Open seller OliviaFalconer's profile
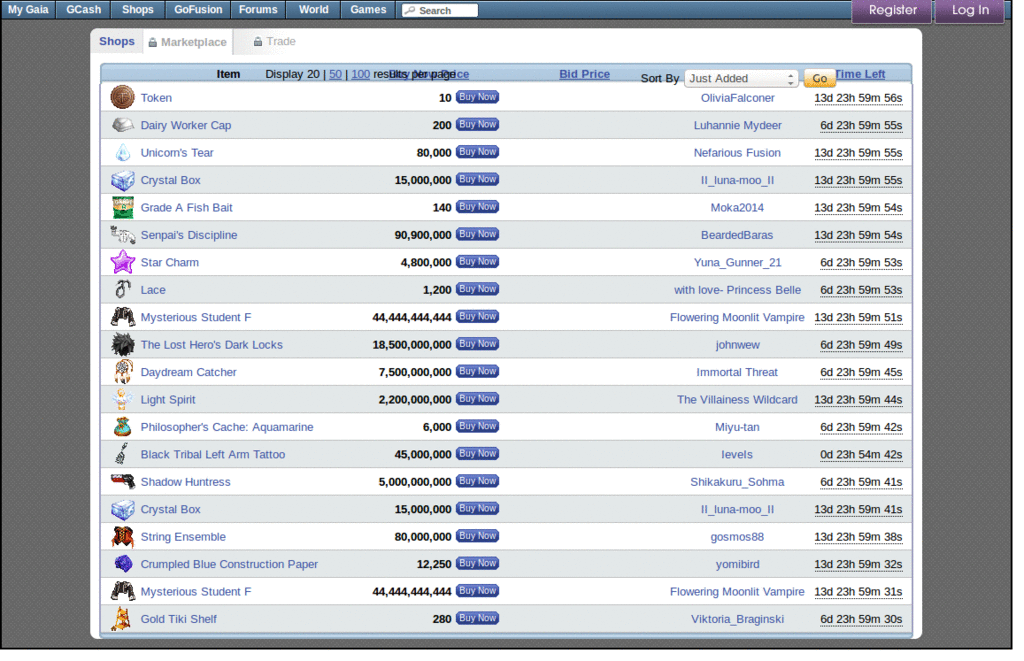 pyautogui.click(x=738, y=97)
